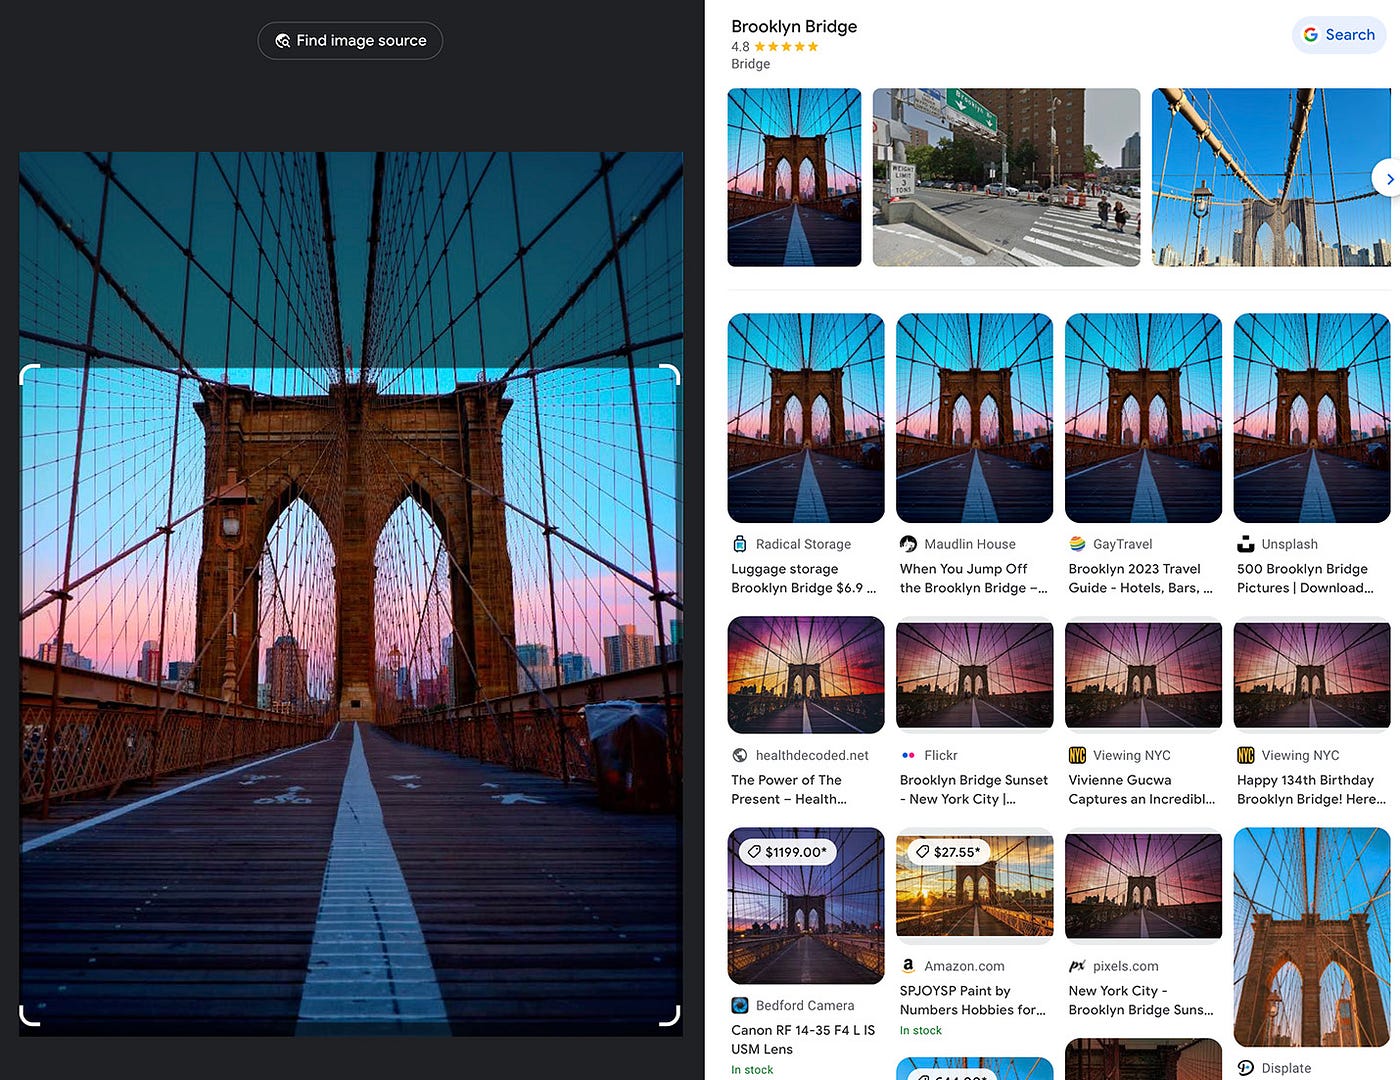The image size is (1400, 1080).
Task: Click the Find image source button
Action: click(350, 41)
